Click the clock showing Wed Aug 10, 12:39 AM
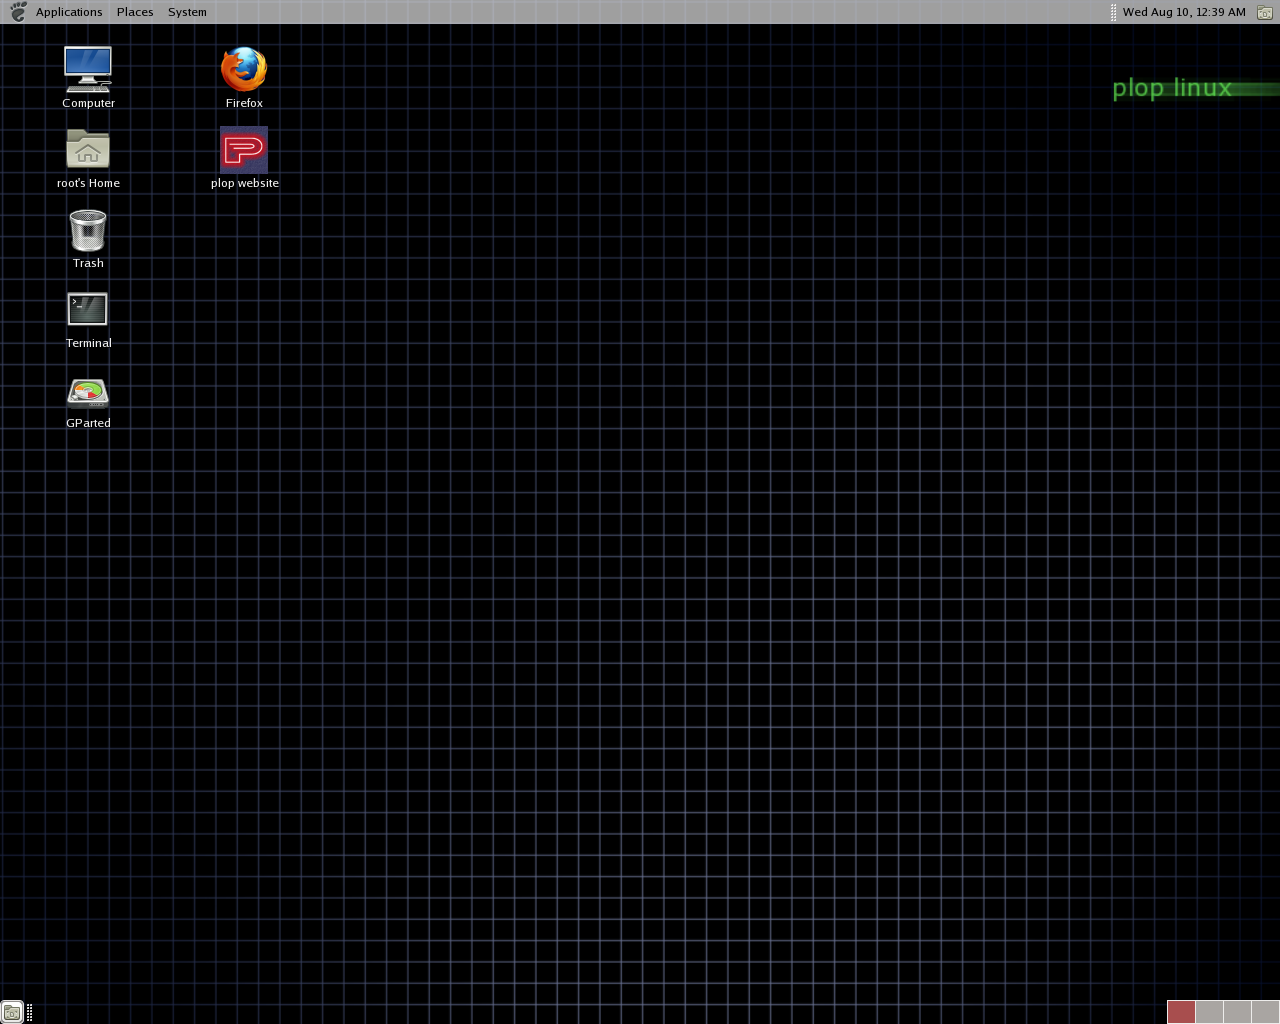 (1184, 12)
